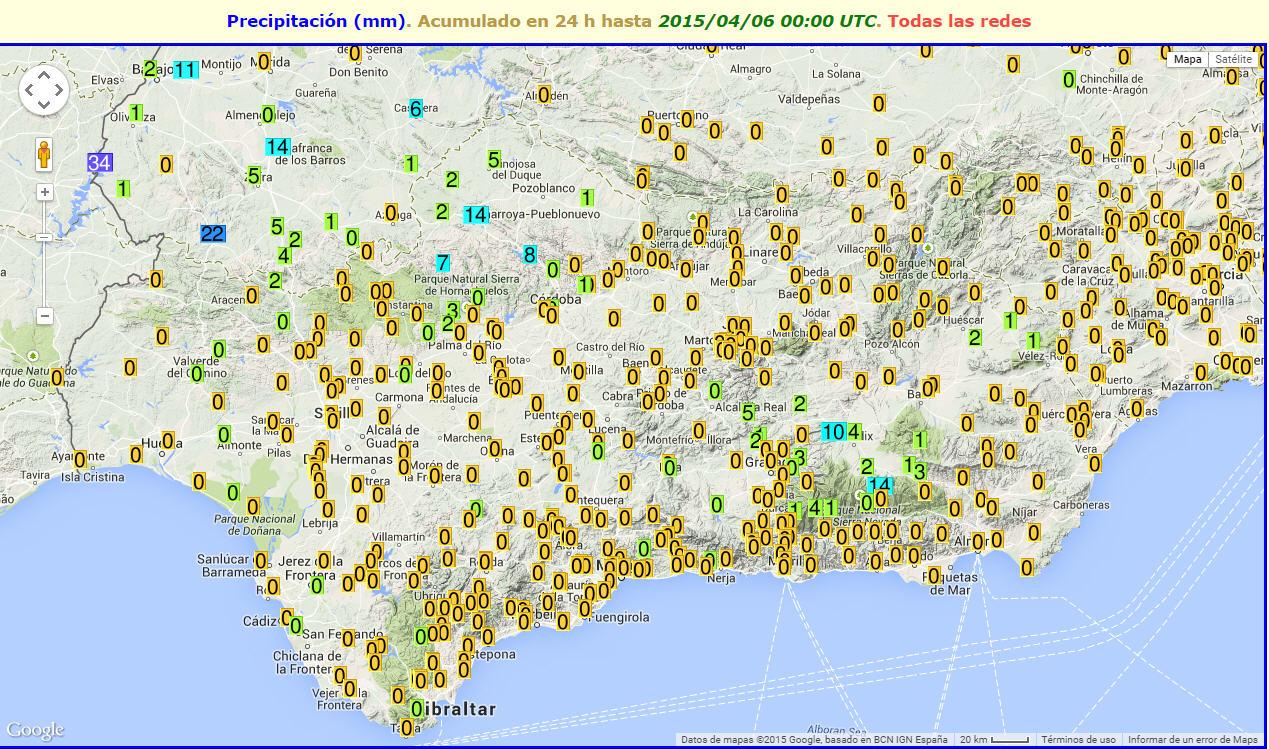
Task: Click the Todas las redes header text
Action: pos(959,21)
